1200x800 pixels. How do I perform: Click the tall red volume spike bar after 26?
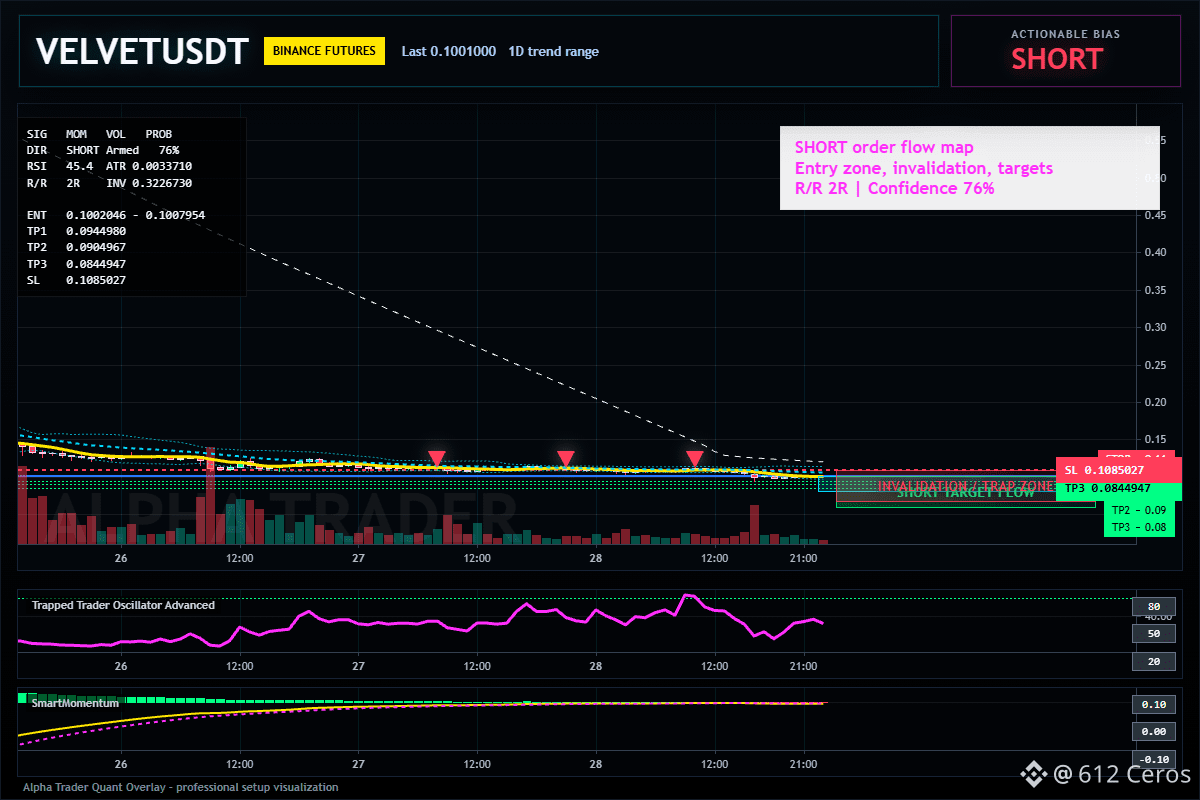[x=210, y=495]
